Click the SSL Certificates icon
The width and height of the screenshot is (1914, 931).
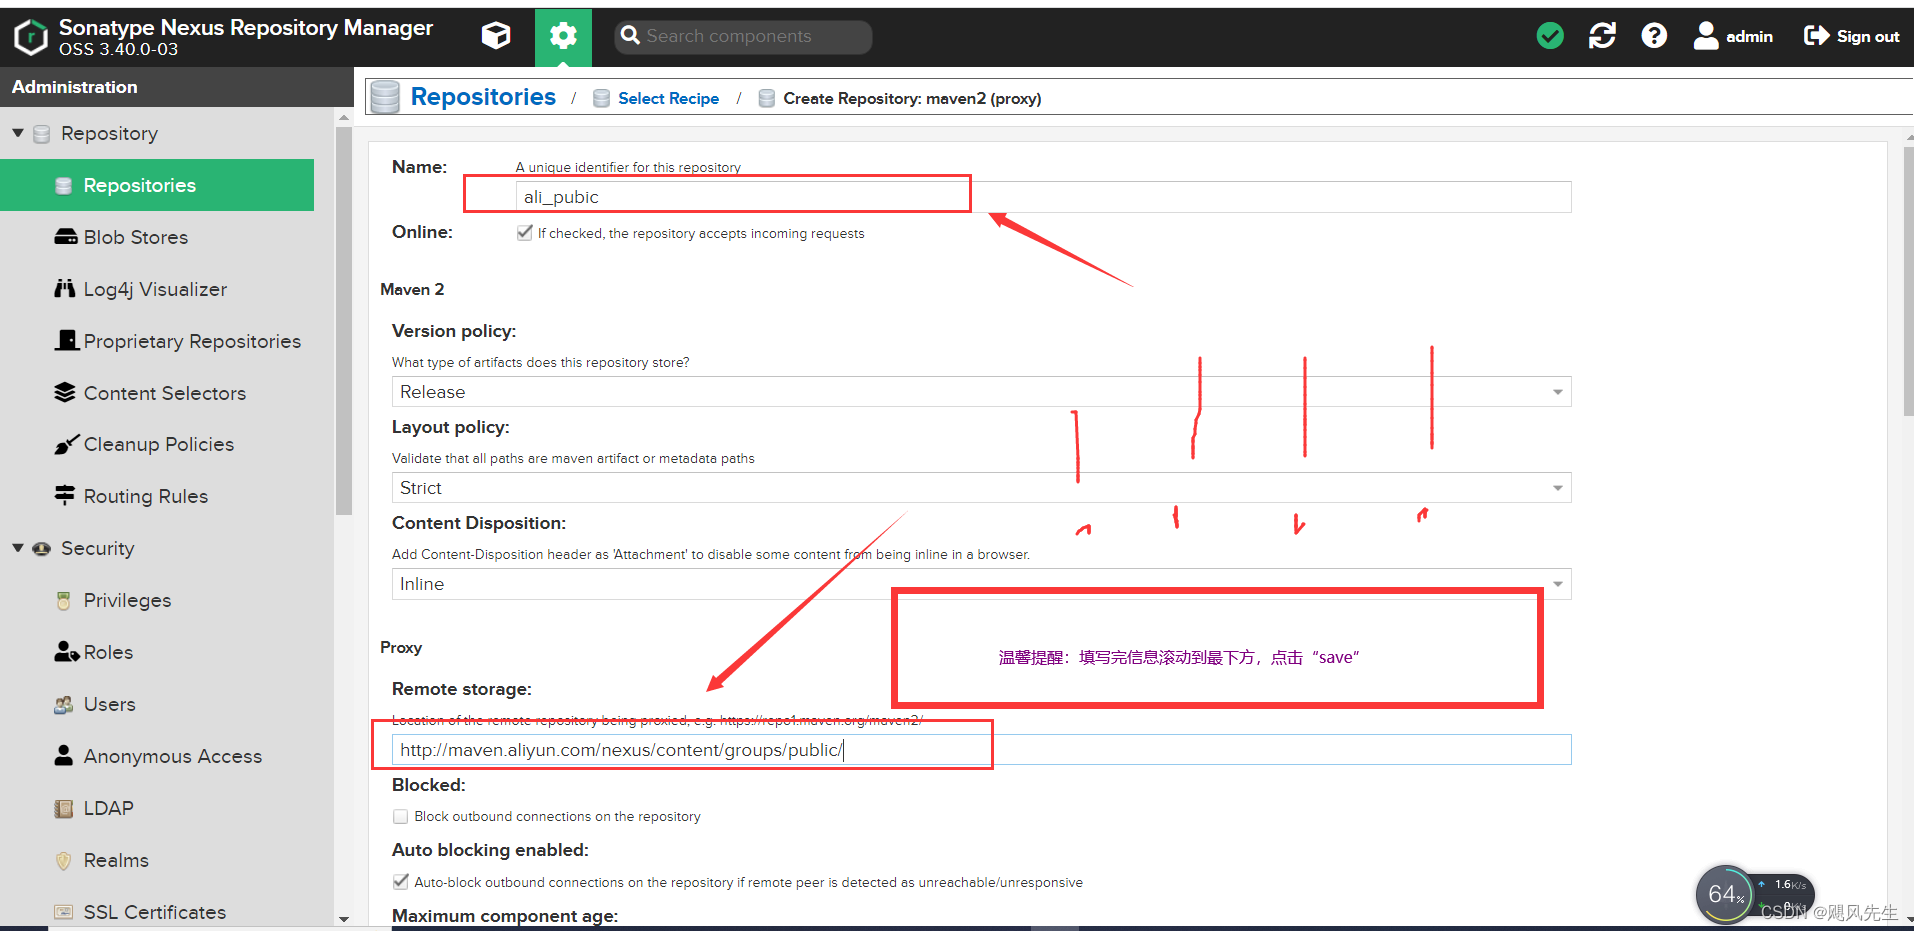pyautogui.click(x=64, y=912)
